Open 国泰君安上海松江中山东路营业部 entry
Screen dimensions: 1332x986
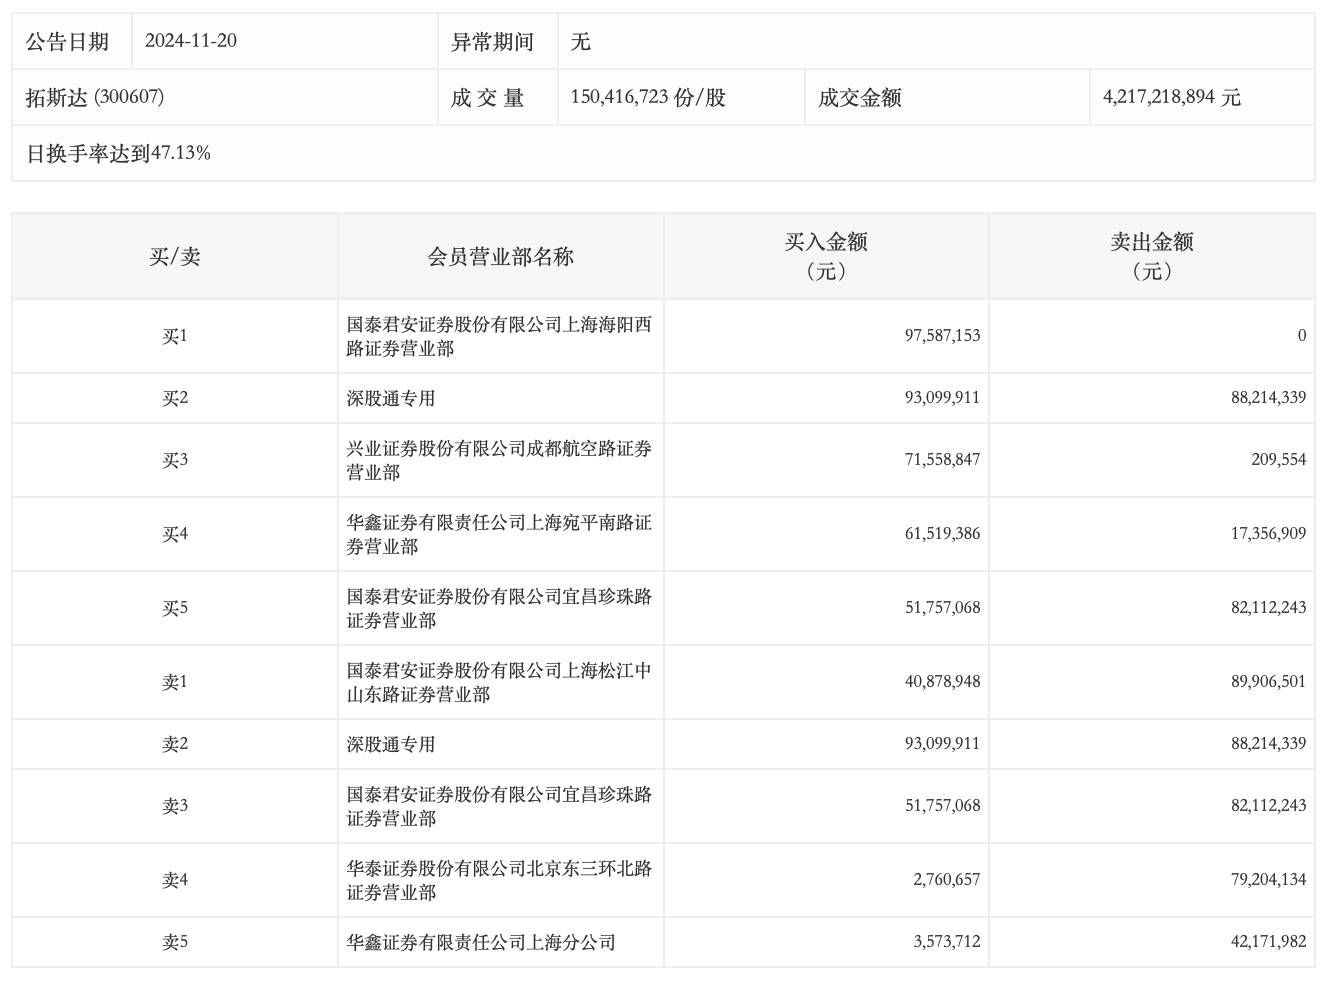(x=498, y=682)
